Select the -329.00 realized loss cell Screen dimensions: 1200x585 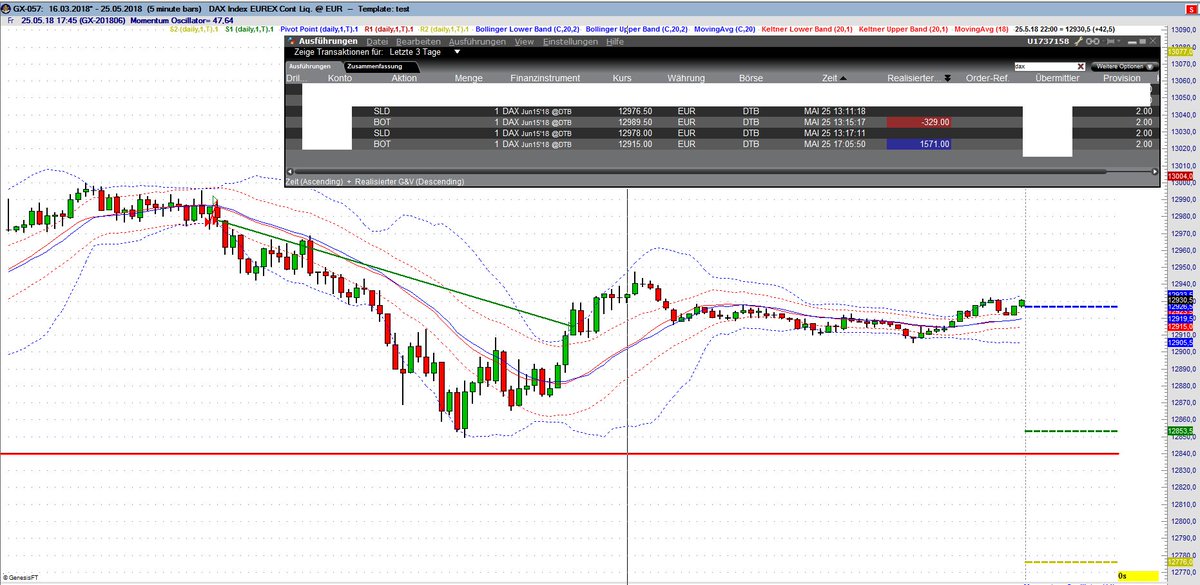click(x=919, y=122)
